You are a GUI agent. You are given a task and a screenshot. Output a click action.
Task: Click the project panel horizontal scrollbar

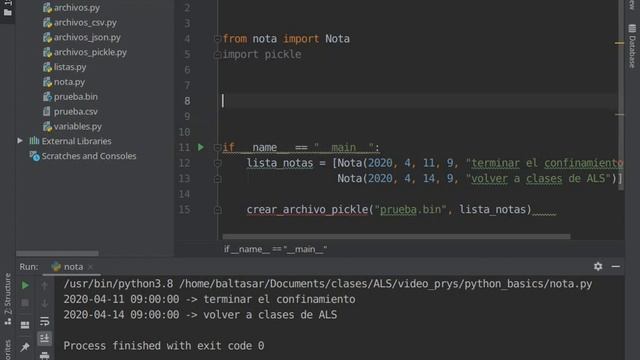tap(57, 253)
